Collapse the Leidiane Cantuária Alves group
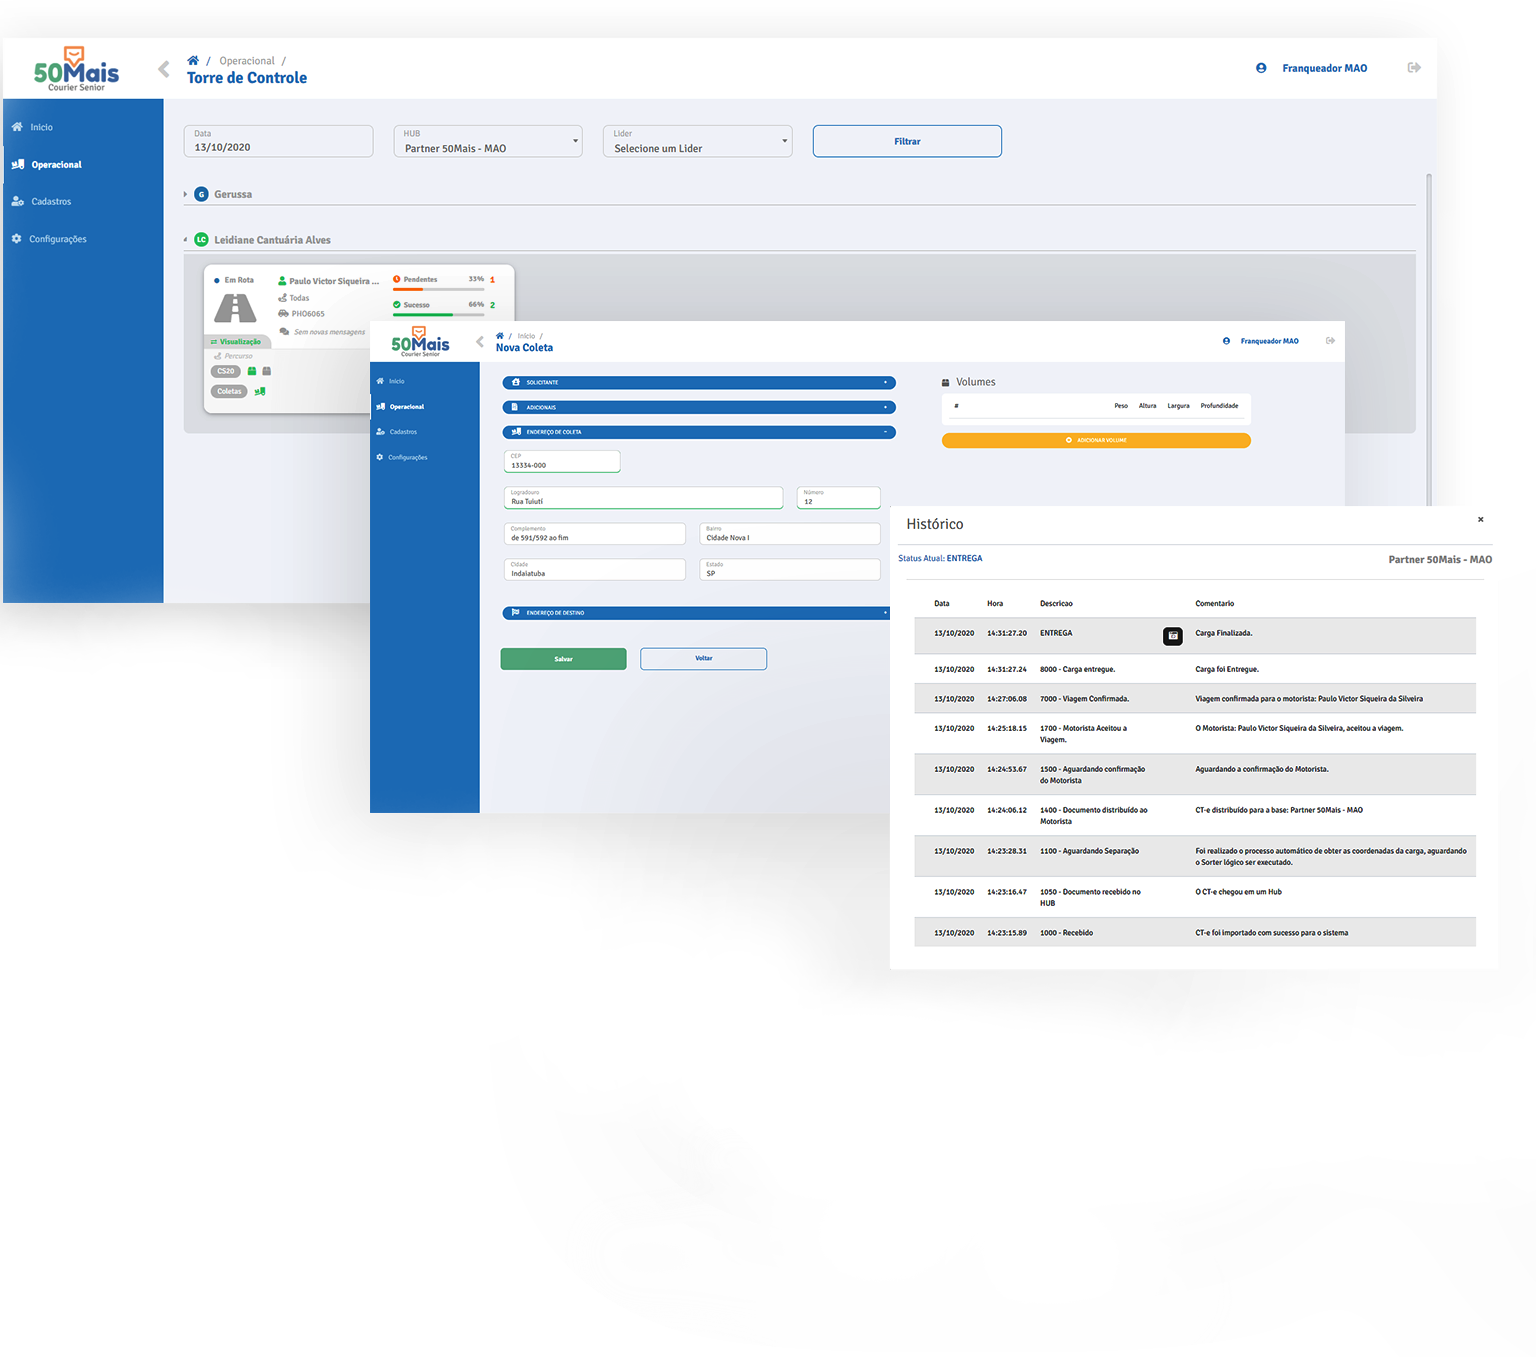Screen dimensions: 1536x1357 [186, 240]
